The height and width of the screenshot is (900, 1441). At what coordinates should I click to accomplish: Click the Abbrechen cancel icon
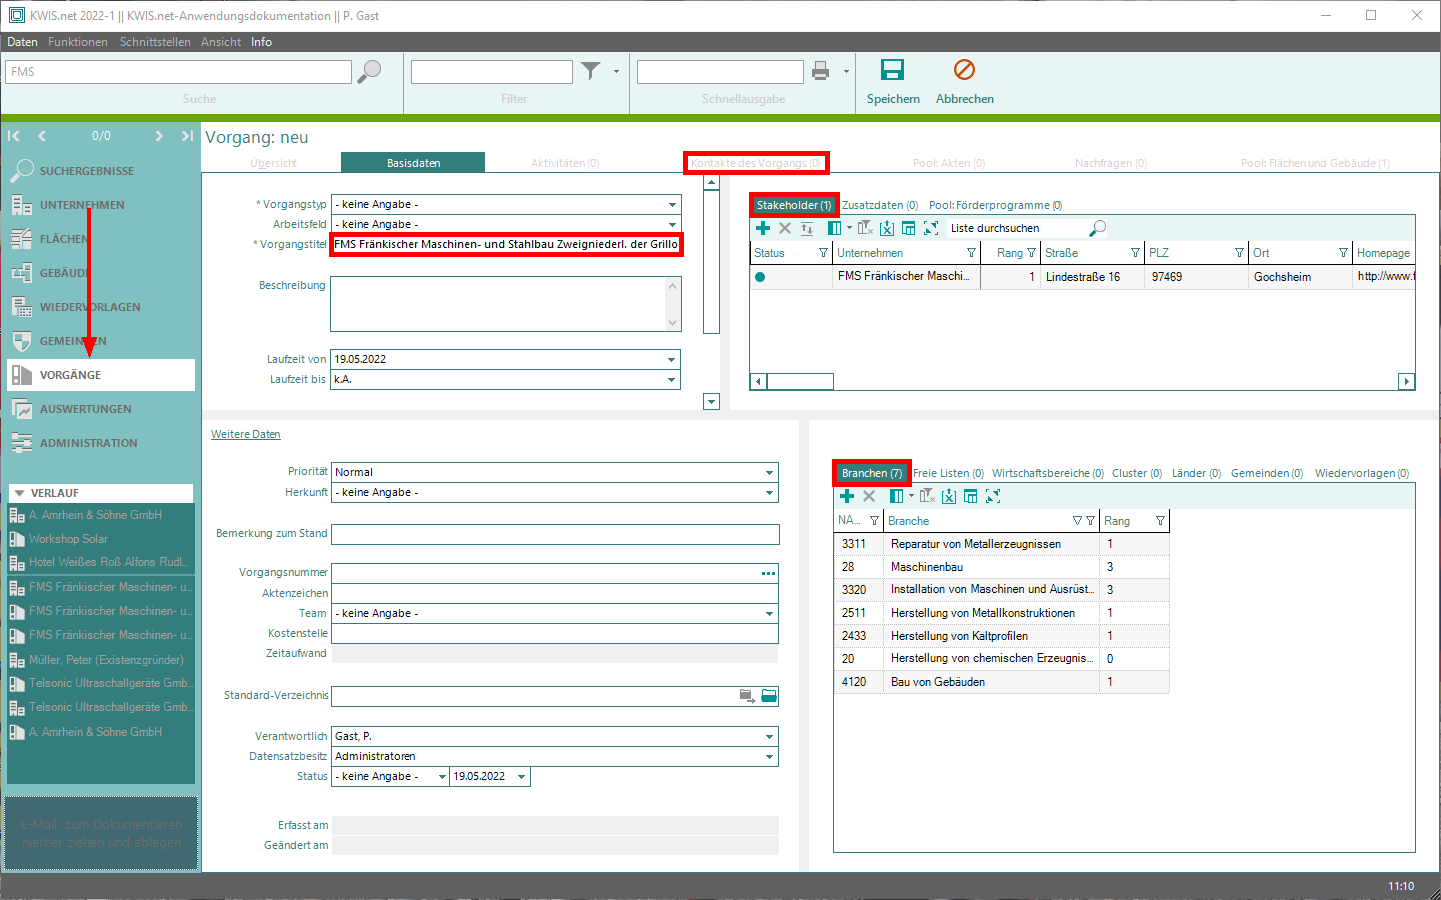coord(964,69)
